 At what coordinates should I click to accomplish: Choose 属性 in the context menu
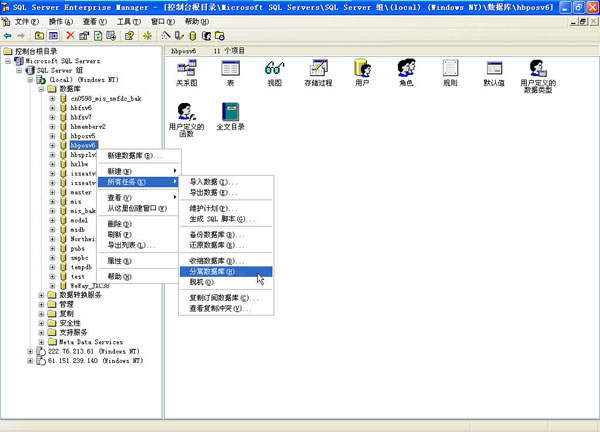[x=139, y=261]
